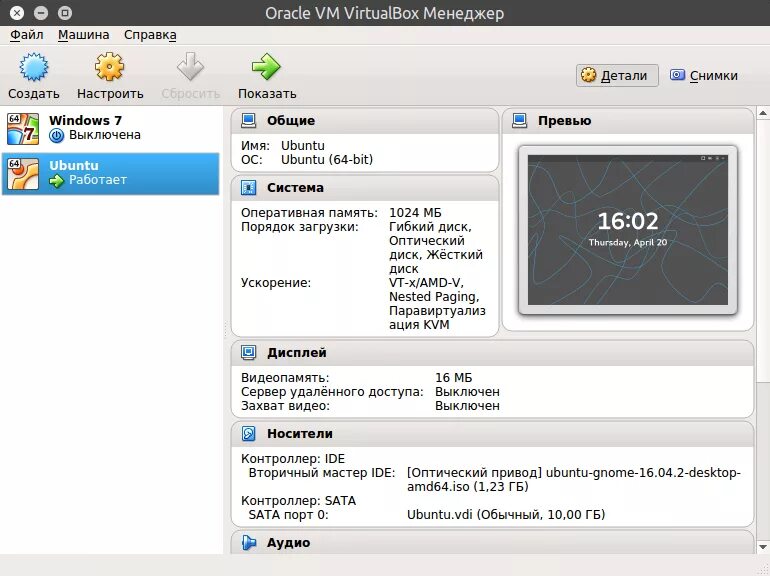Click the 1024 МБ memory value

click(x=415, y=213)
